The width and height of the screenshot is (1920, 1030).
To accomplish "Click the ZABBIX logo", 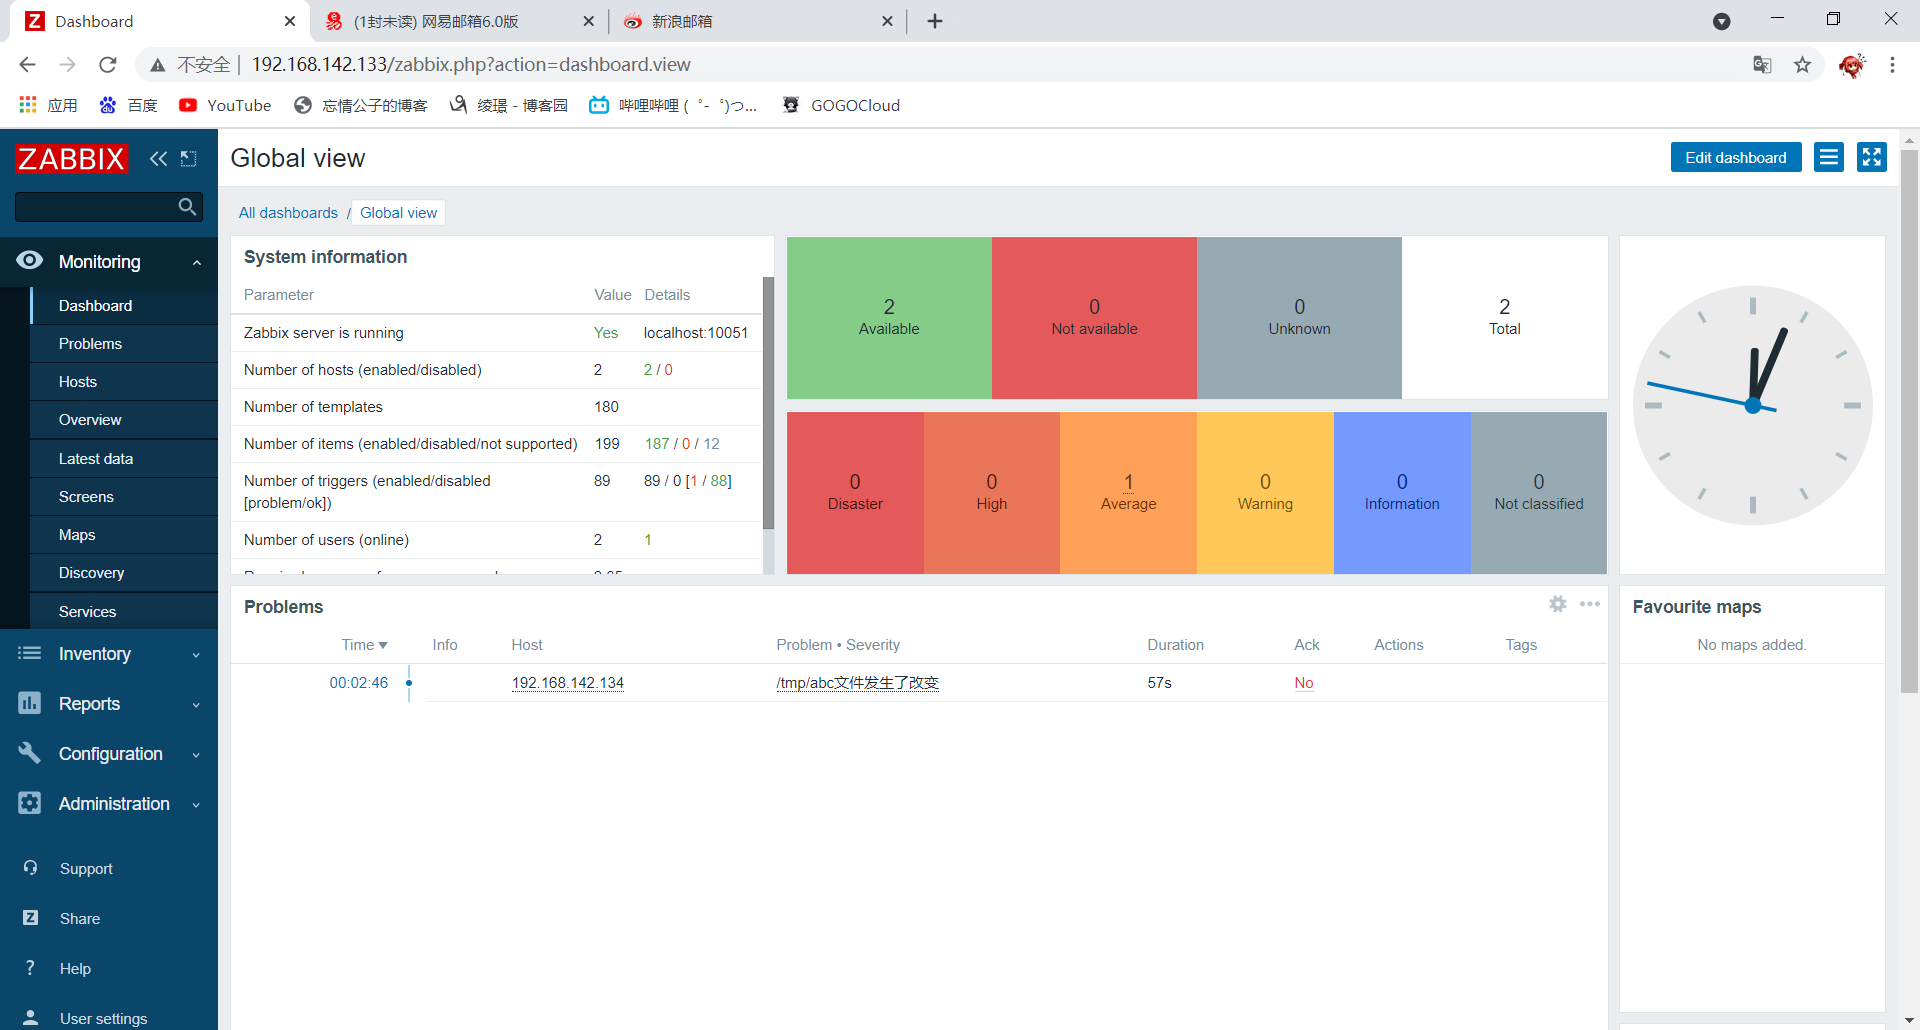I will click(71, 158).
